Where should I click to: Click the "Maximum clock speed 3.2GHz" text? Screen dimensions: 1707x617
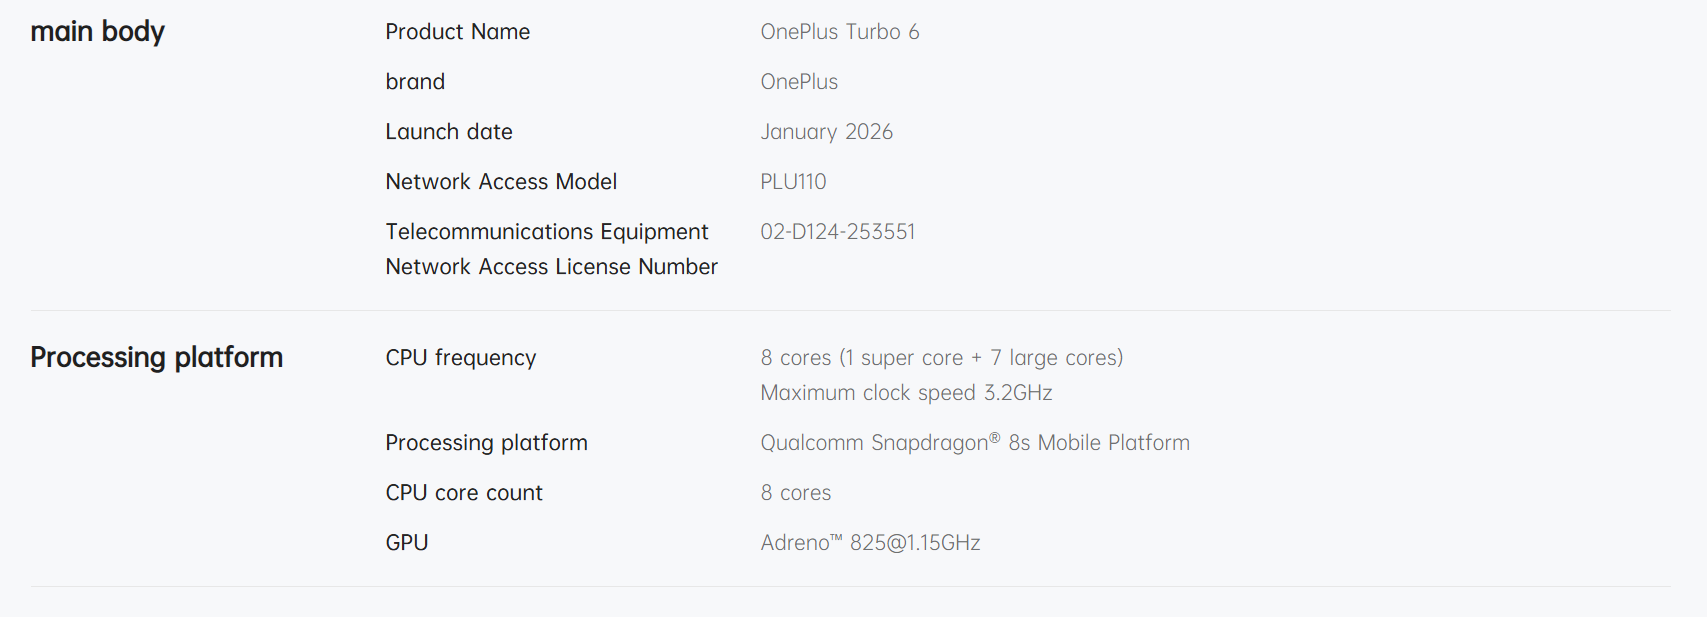[906, 393]
